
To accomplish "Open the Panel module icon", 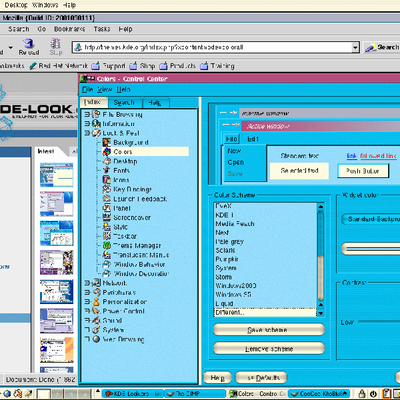I will pos(107,208).
